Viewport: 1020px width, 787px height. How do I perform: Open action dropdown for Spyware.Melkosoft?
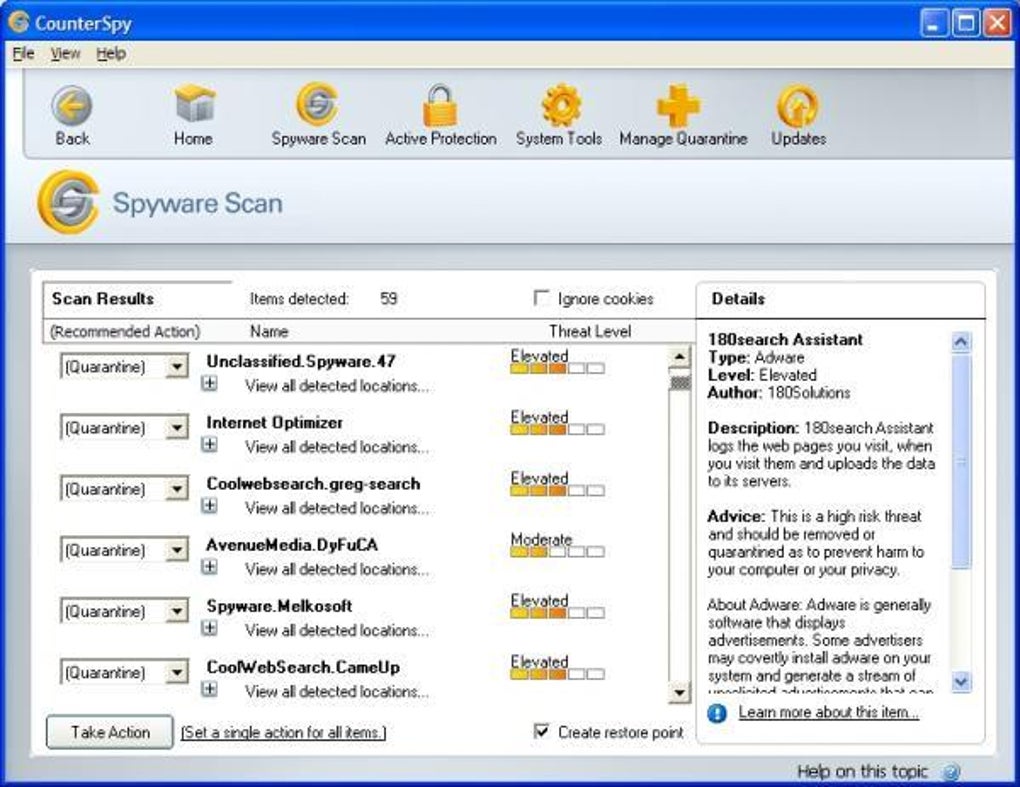[x=176, y=611]
